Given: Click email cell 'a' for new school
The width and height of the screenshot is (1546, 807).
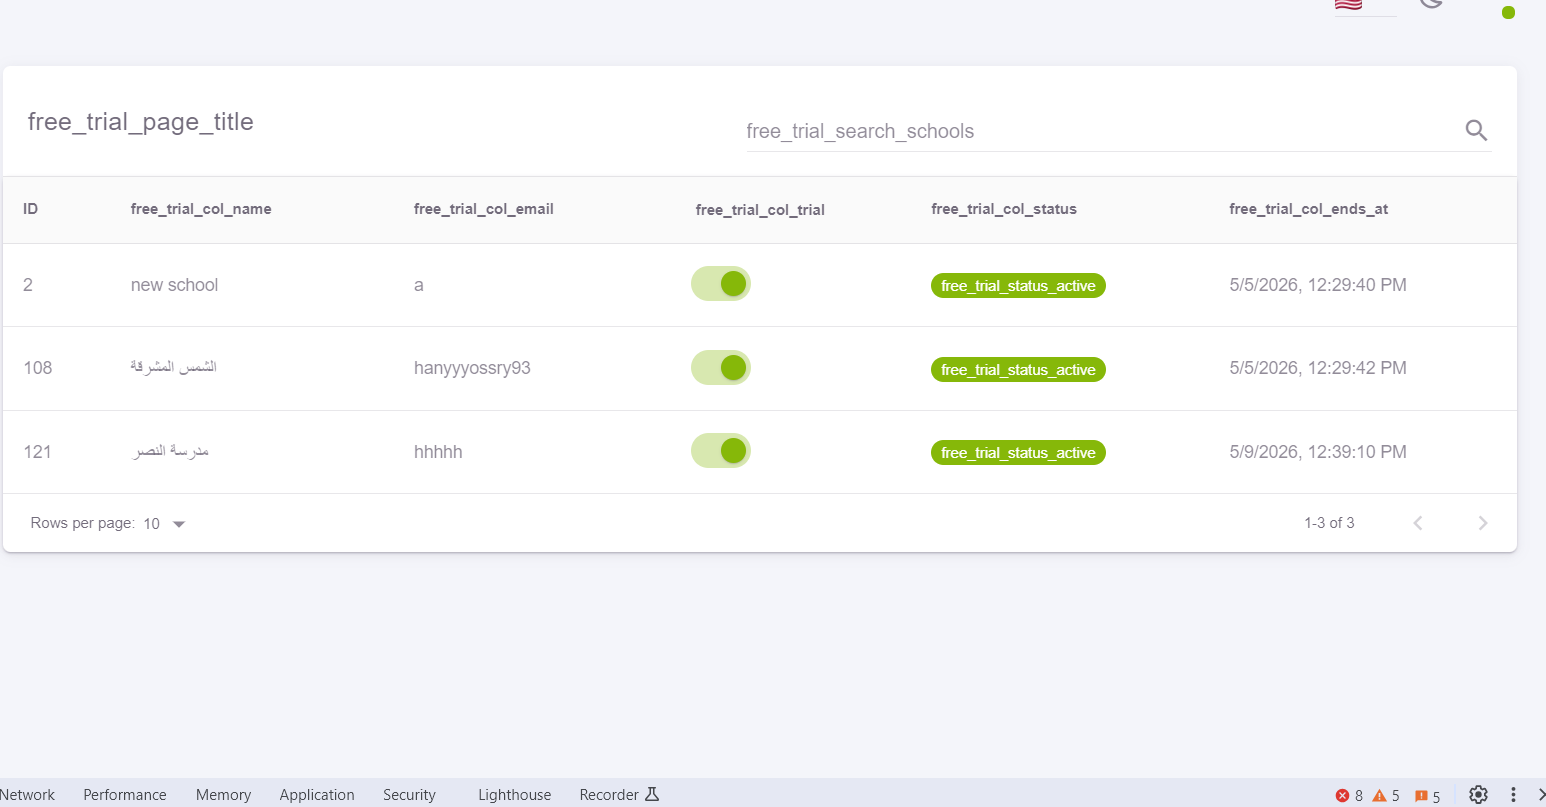Looking at the screenshot, I should pyautogui.click(x=419, y=285).
